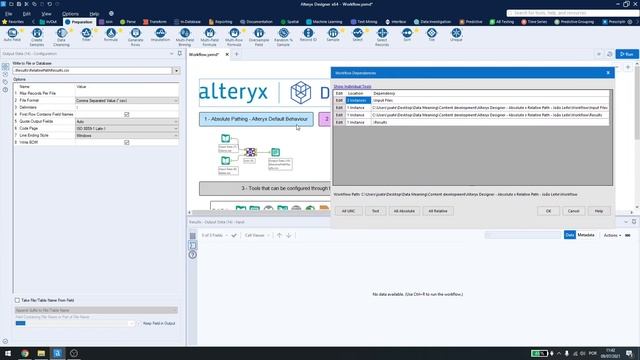
Task: Select the Tile tool icon
Action: [431, 33]
